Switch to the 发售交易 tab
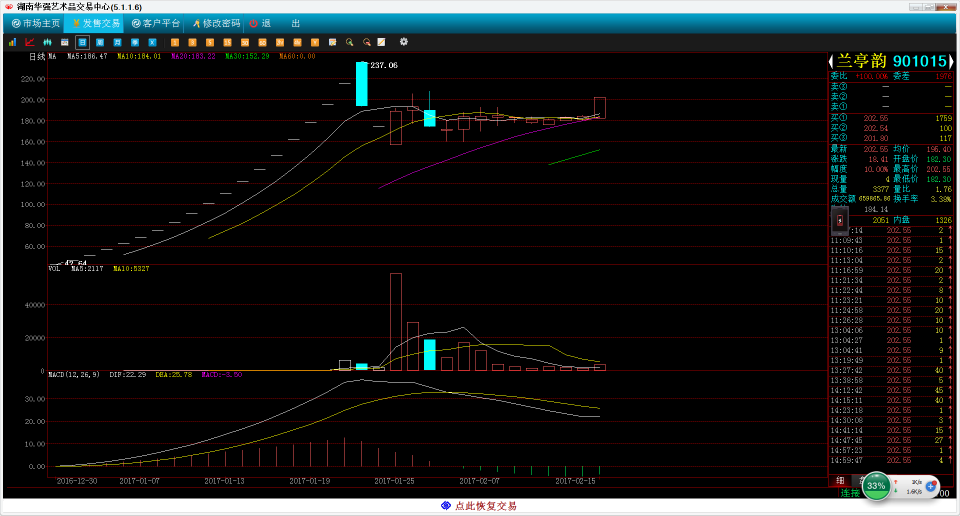Image resolution: width=960 pixels, height=516 pixels. point(96,23)
